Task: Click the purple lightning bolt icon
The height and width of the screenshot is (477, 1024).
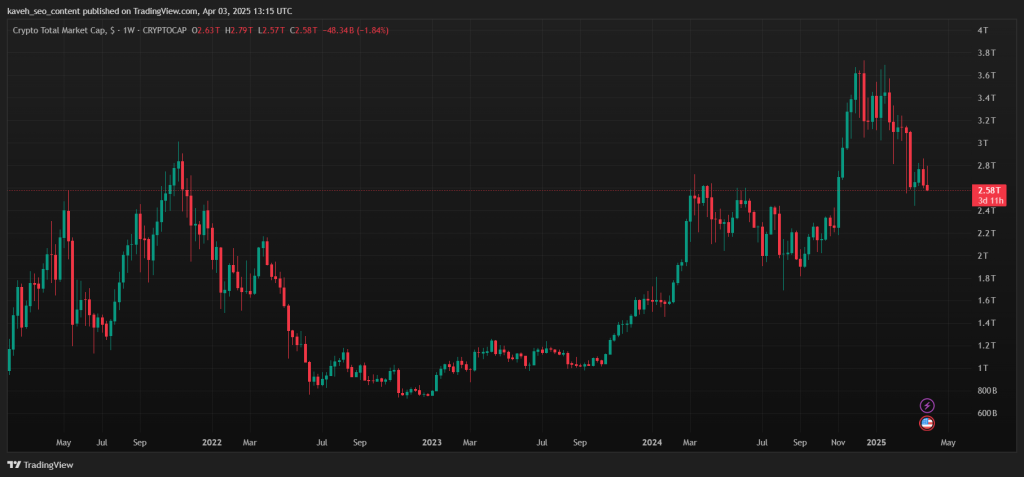Action: [927, 405]
